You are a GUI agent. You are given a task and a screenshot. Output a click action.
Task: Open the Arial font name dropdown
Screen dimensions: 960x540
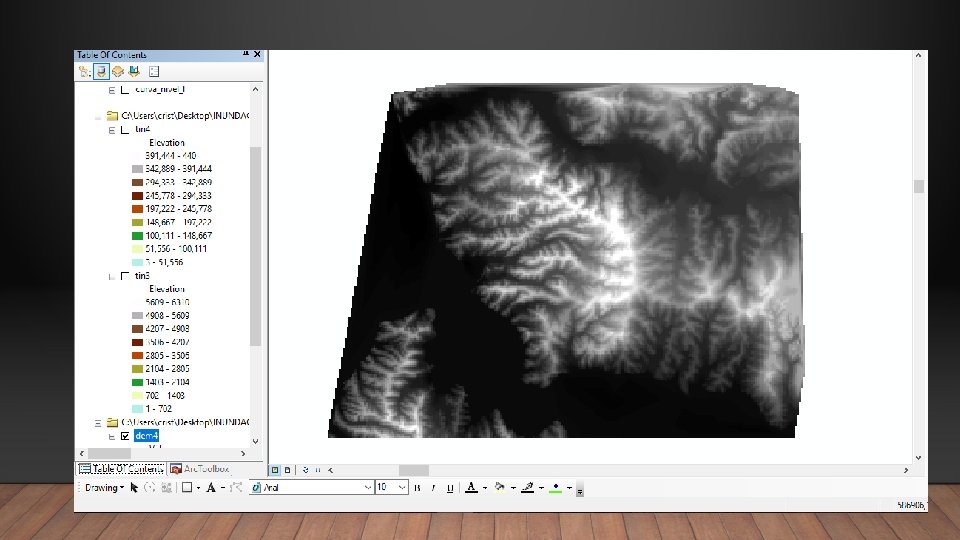[367, 487]
